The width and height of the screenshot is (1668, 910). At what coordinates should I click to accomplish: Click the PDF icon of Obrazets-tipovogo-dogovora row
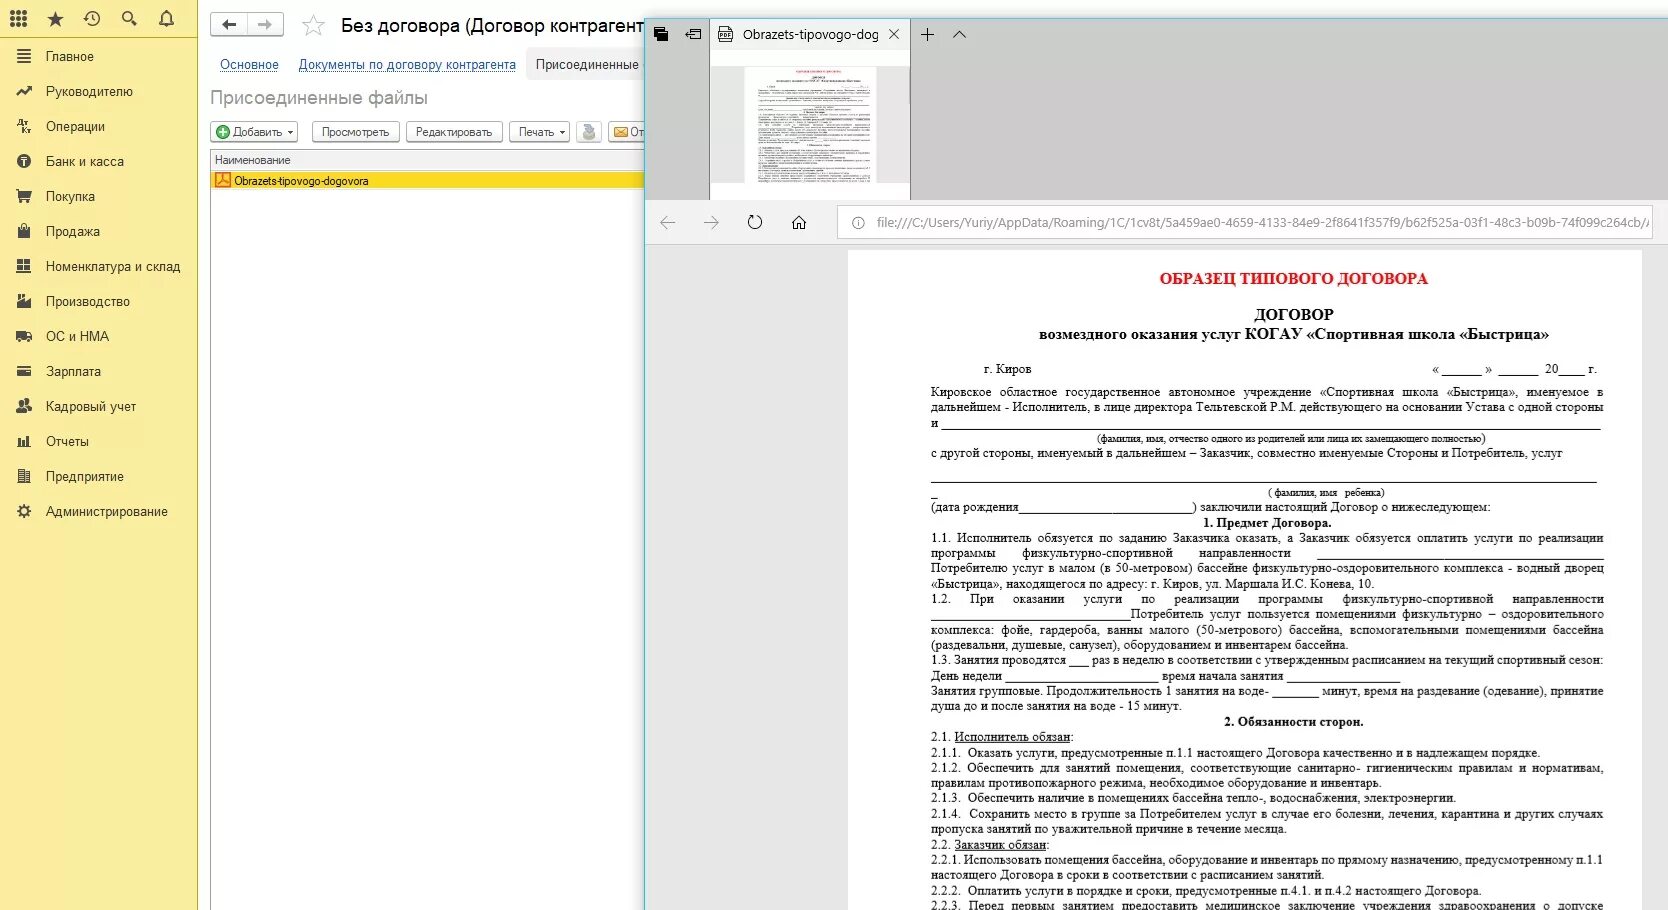tap(223, 180)
